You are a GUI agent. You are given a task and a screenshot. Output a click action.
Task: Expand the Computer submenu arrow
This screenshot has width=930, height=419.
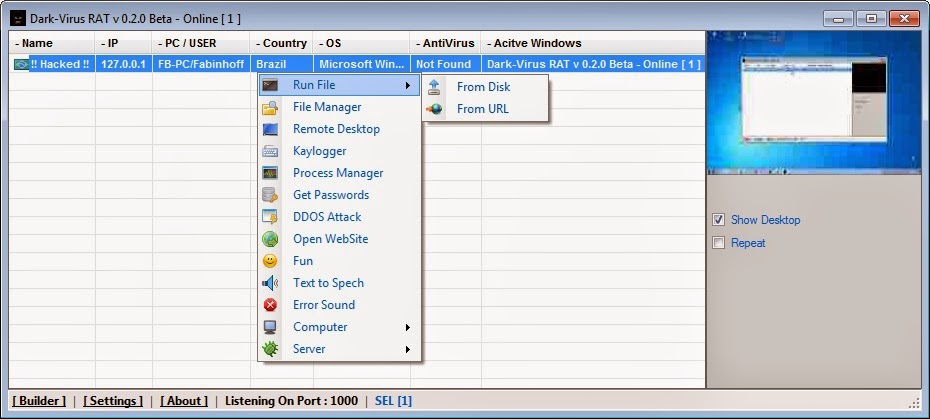point(407,328)
